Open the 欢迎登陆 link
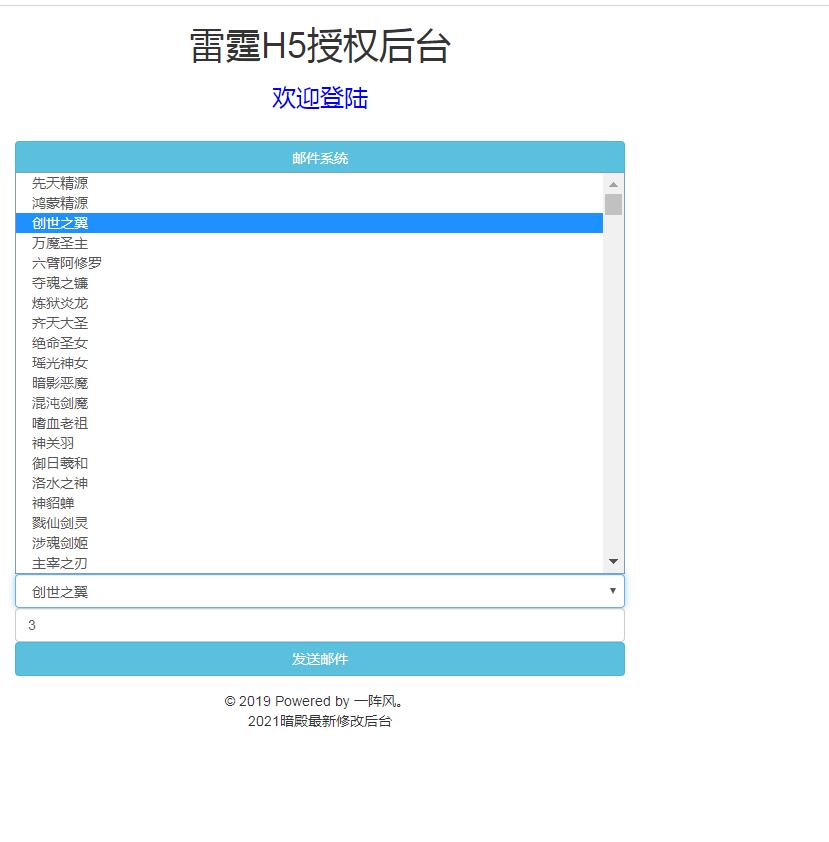This screenshot has width=829, height=842. [x=320, y=98]
